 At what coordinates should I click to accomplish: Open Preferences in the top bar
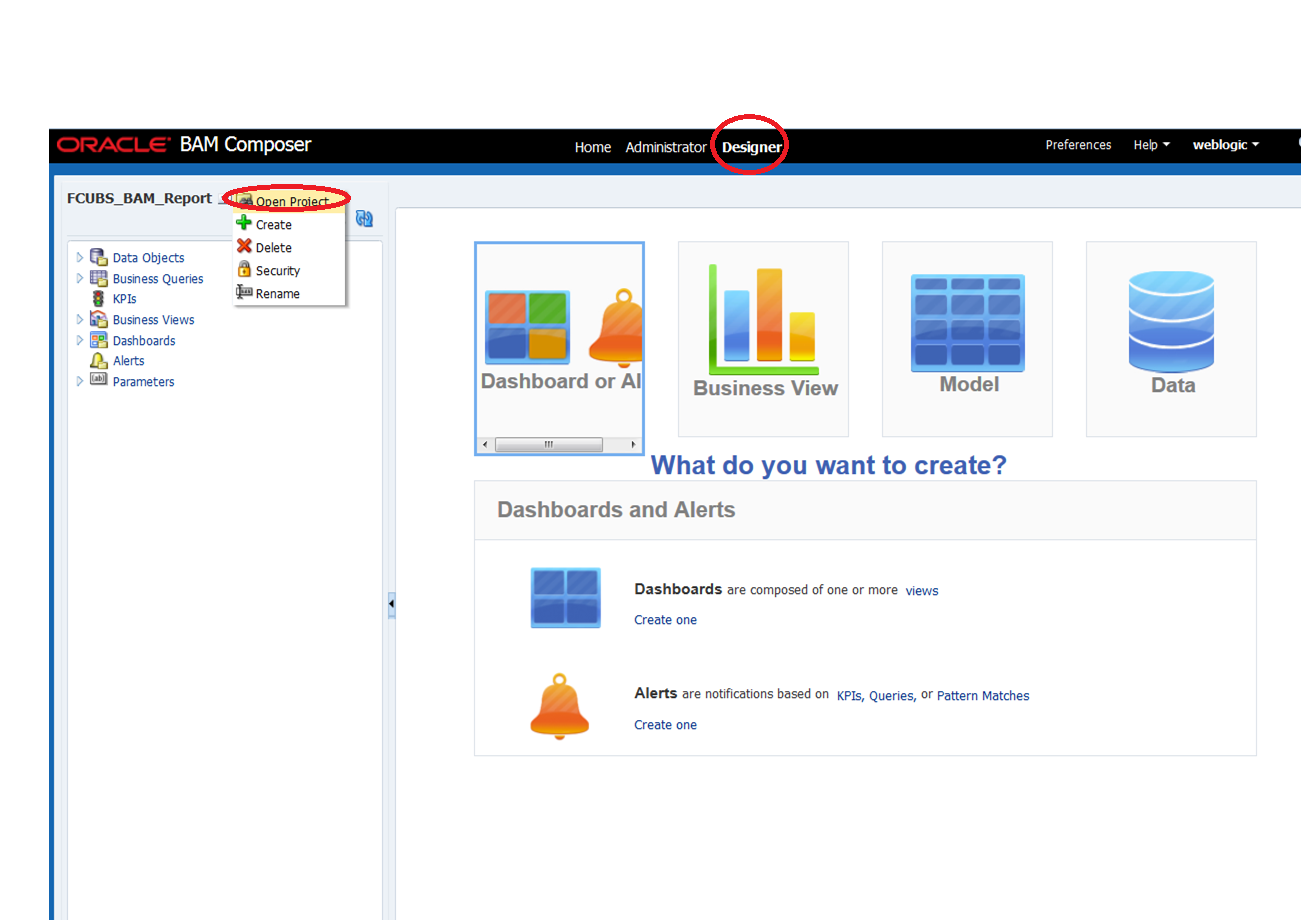(1078, 145)
